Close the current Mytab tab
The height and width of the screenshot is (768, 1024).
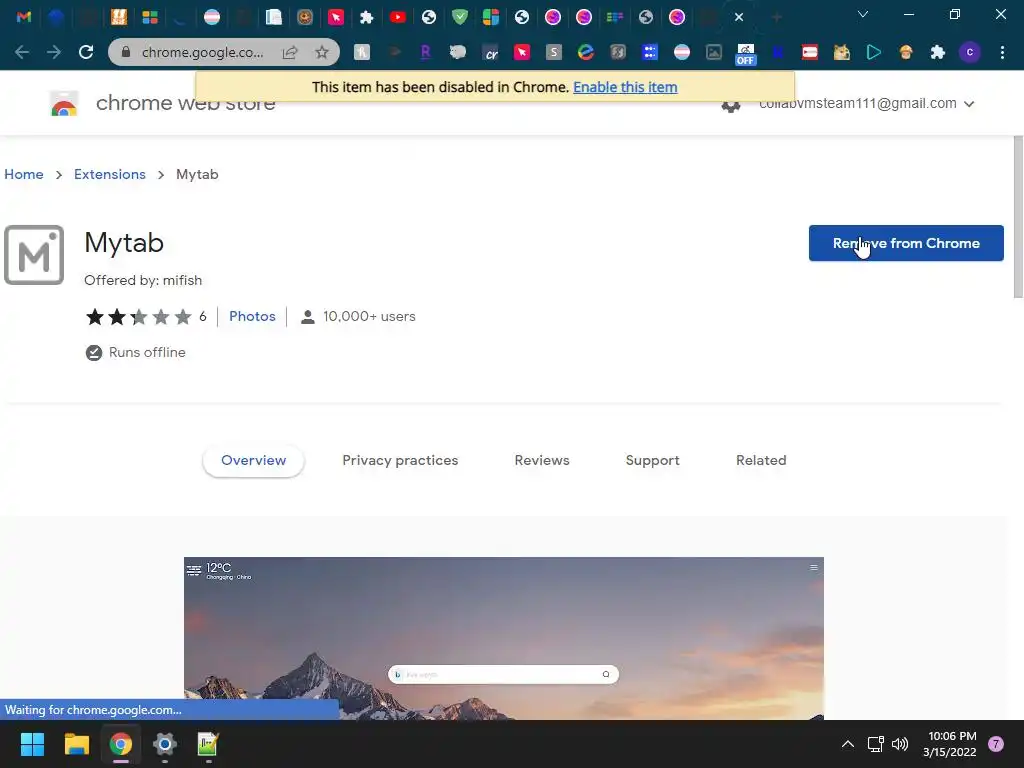coord(739,17)
